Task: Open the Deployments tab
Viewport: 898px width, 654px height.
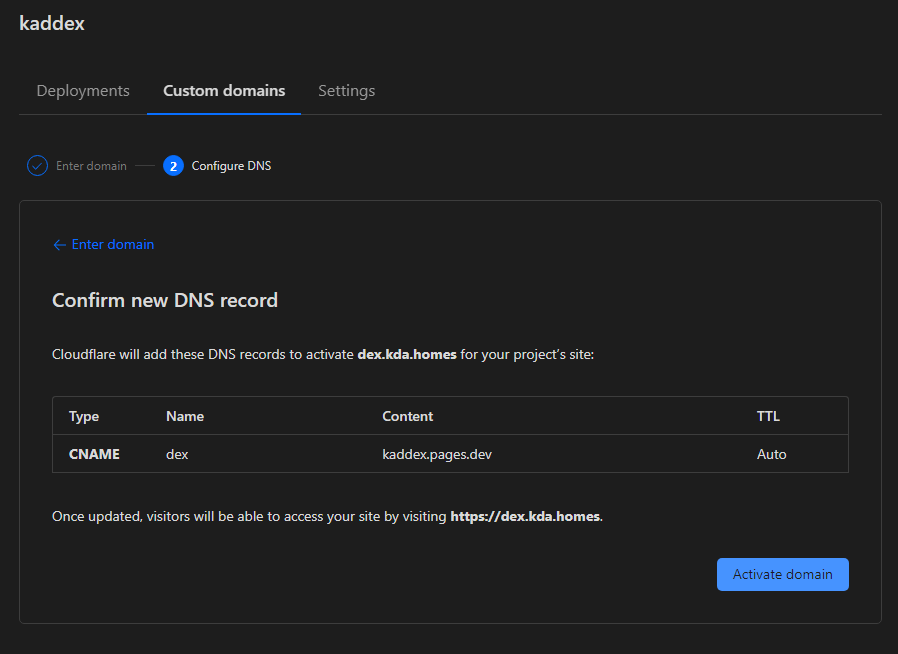Action: click(83, 90)
